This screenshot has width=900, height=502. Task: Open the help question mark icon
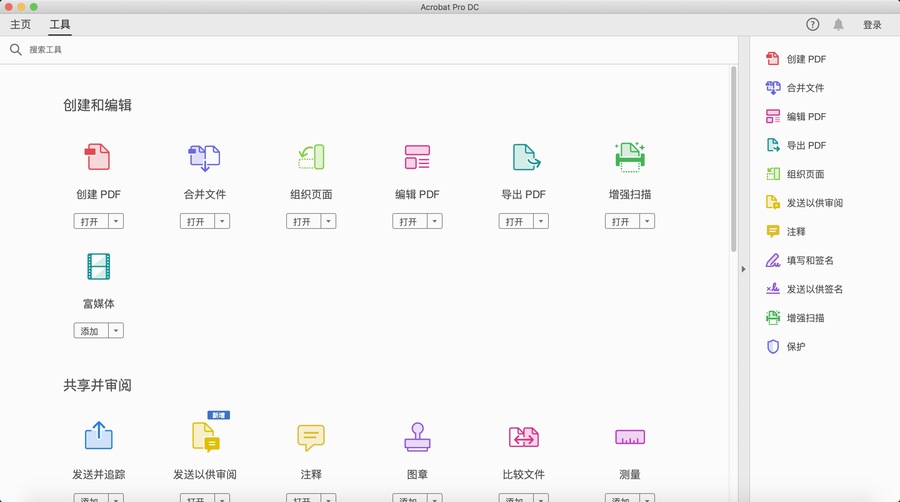point(812,24)
